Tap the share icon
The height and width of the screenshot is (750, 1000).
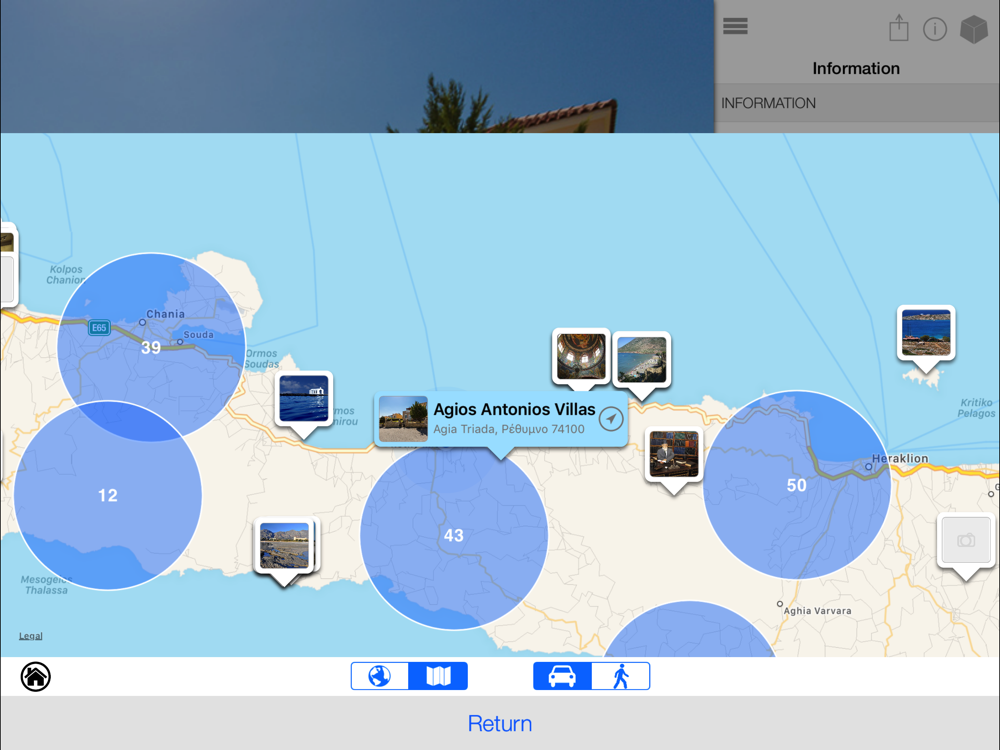[899, 29]
